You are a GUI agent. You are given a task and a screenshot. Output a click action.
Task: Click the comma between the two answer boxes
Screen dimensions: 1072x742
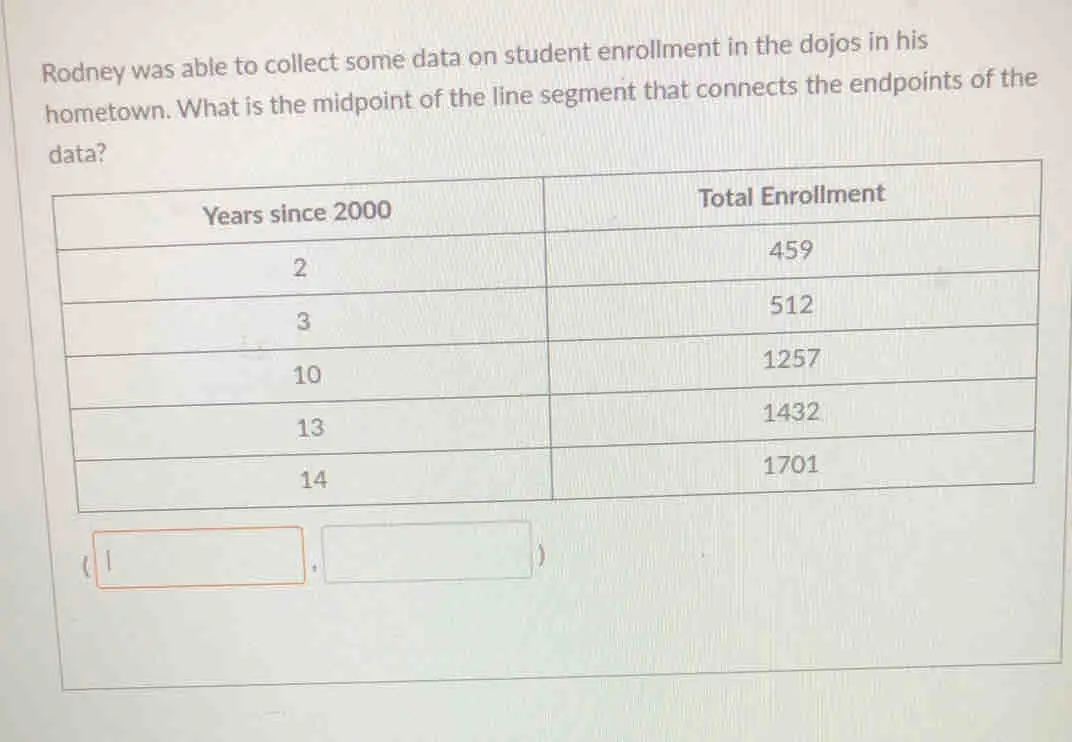[314, 568]
